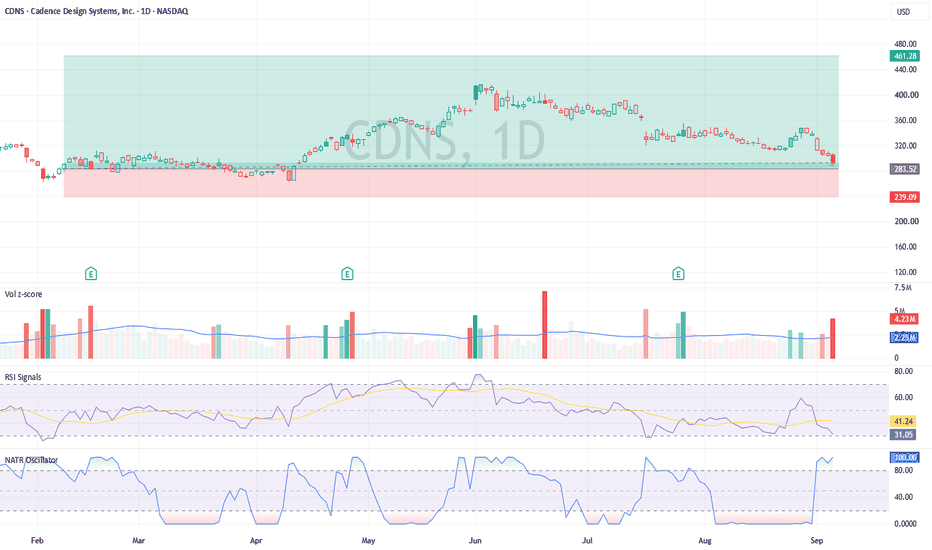Click the 31.05 RSI value label
Image resolution: width=932 pixels, height=550 pixels.
click(903, 435)
